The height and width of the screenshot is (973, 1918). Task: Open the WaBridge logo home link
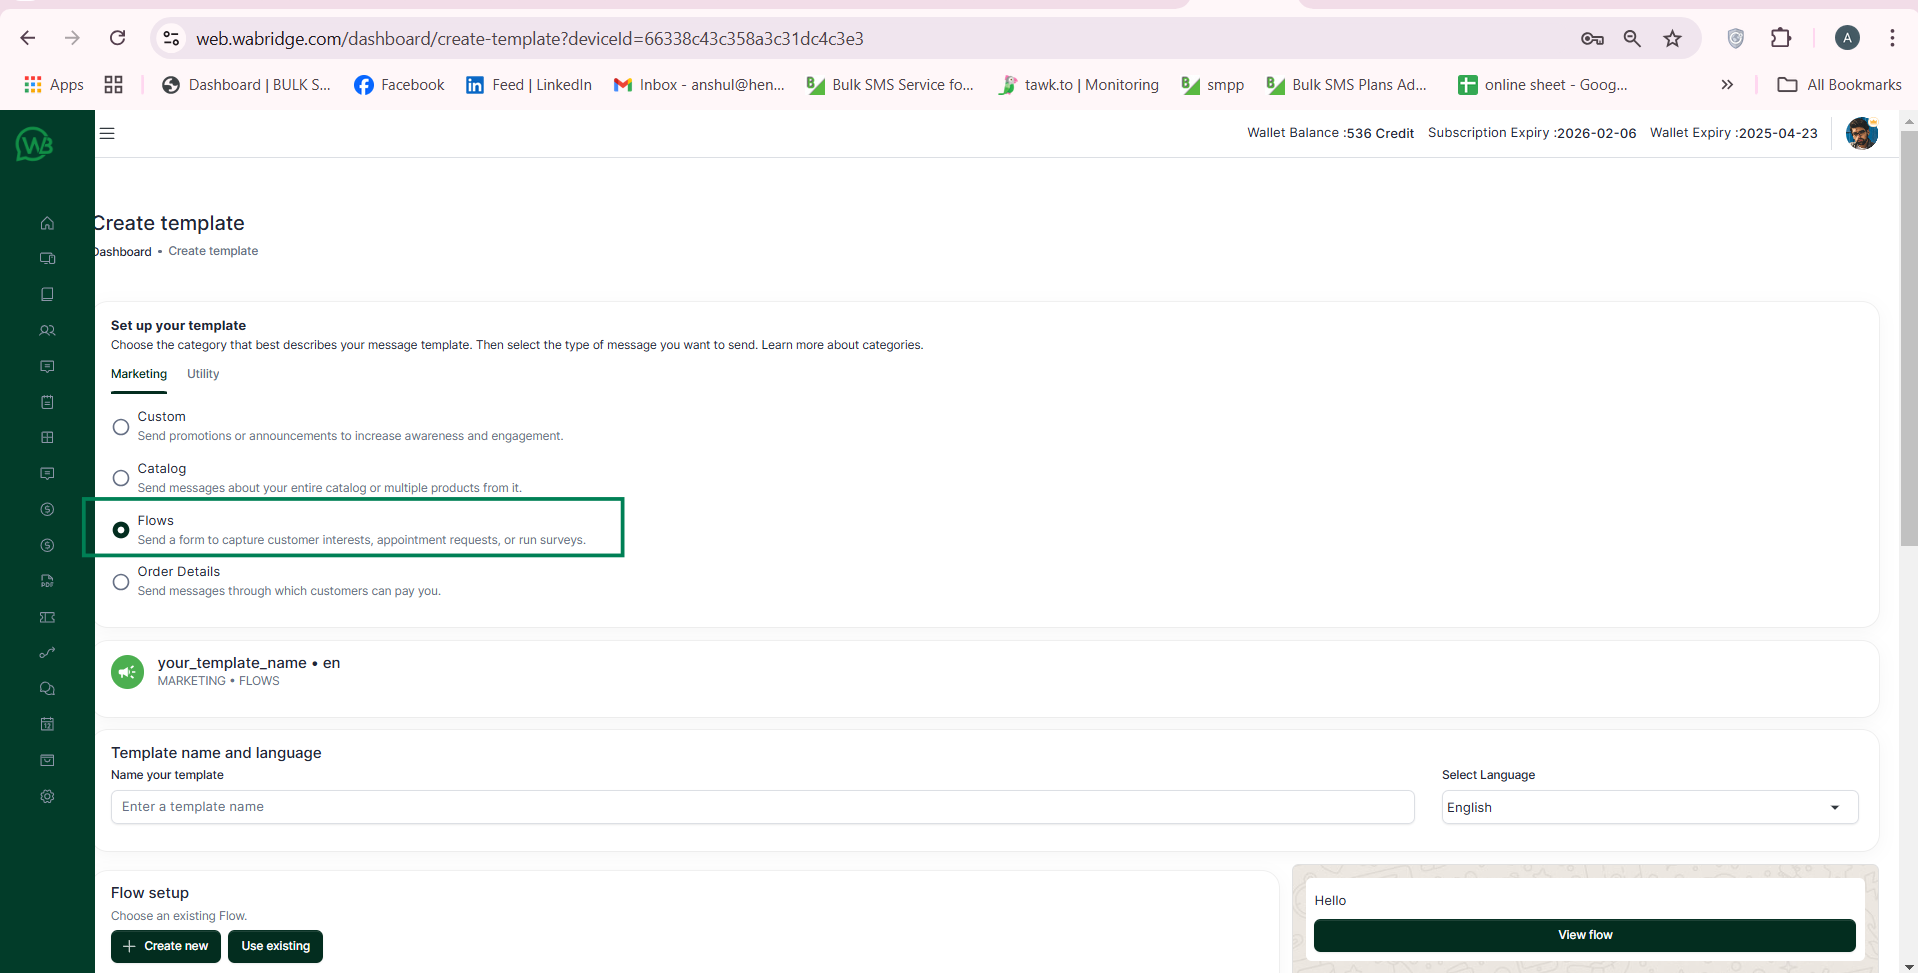click(x=34, y=145)
